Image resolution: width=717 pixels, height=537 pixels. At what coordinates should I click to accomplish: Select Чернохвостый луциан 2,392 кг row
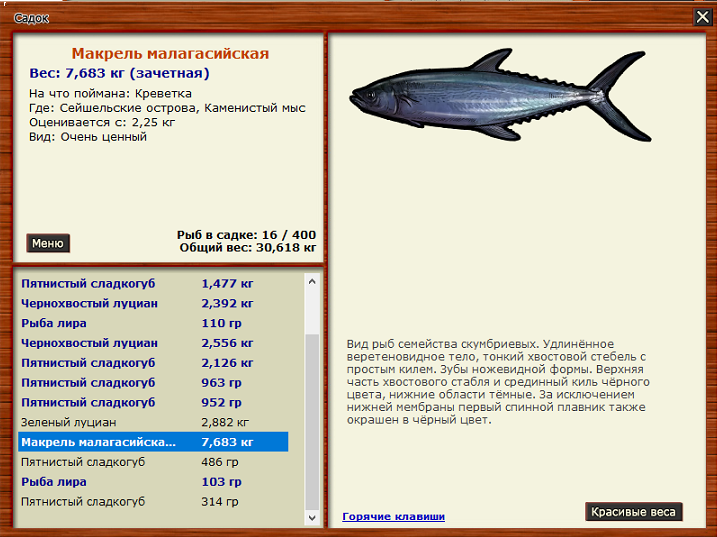(153, 303)
